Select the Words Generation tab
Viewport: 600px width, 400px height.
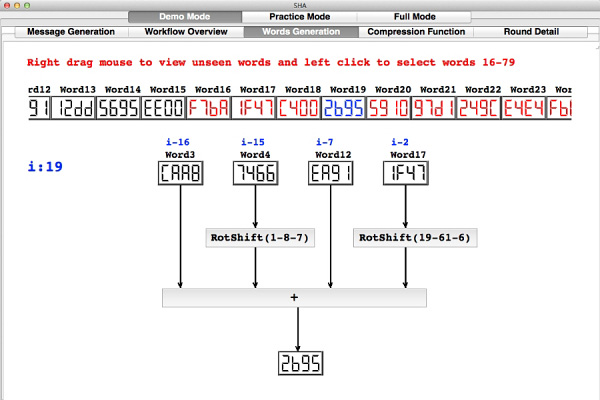298,31
